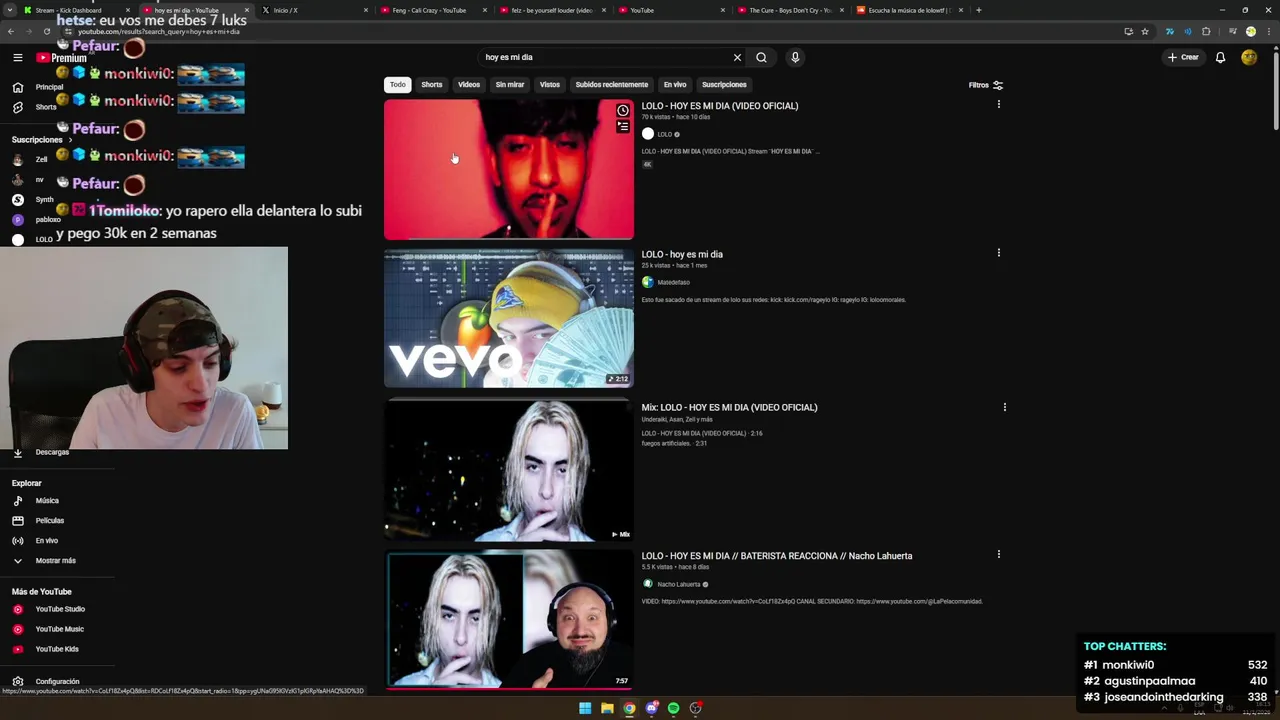
Task: Select the En vivo filter chip
Action: [x=675, y=85]
